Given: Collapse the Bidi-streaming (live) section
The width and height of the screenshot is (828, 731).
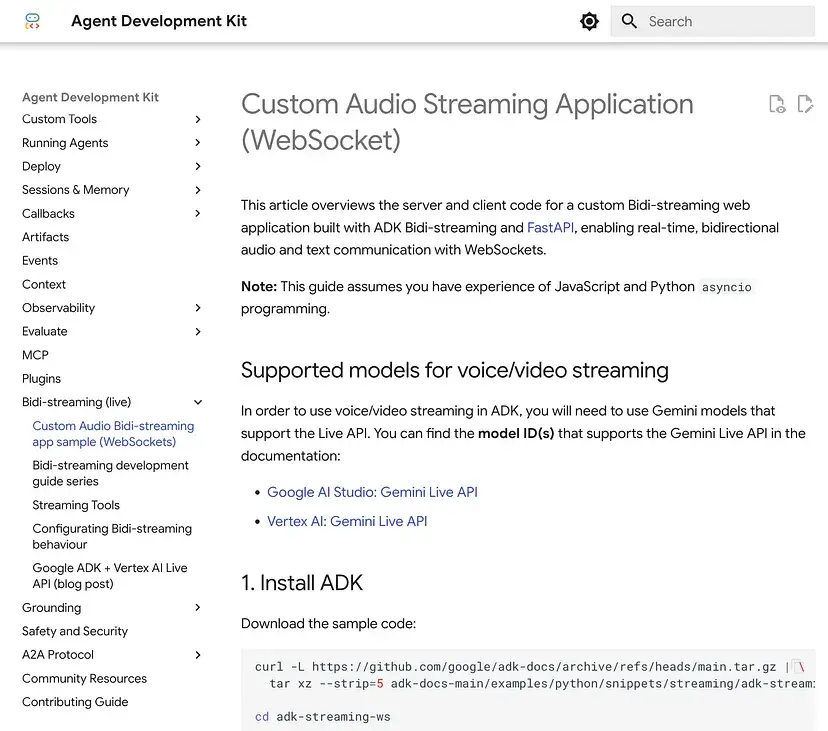Looking at the screenshot, I should coord(198,402).
